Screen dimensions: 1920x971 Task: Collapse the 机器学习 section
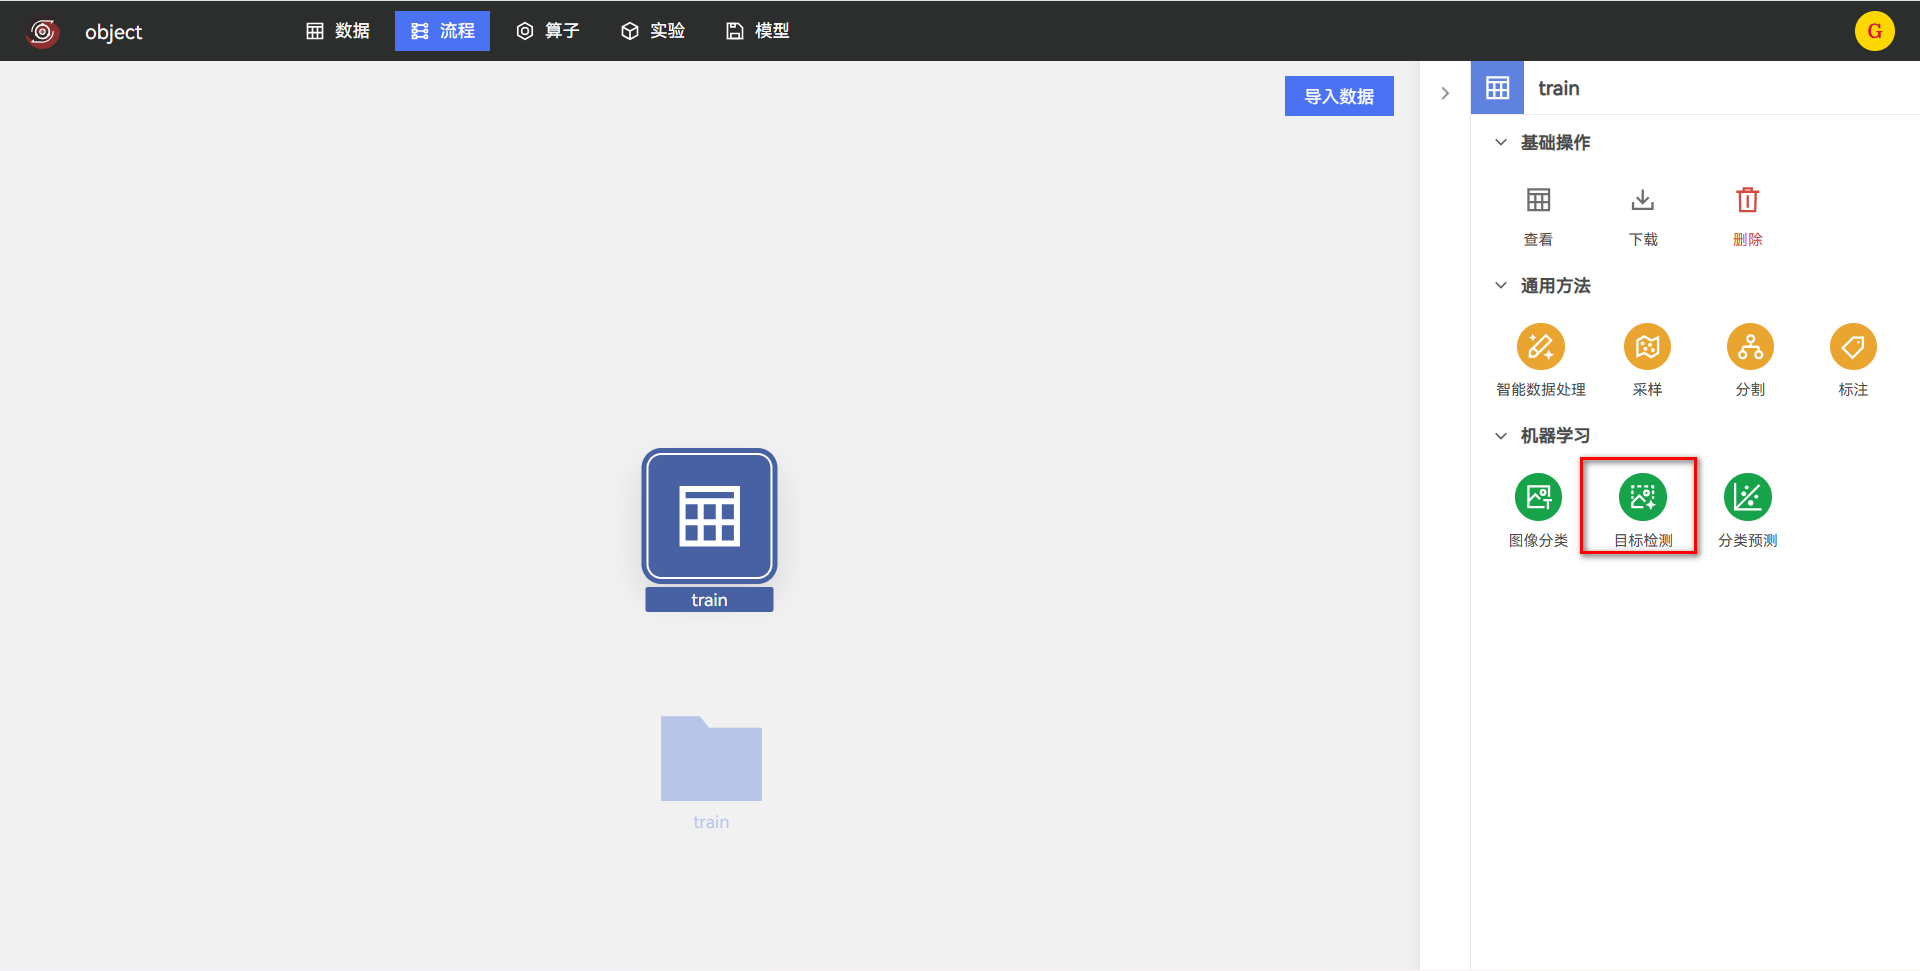click(x=1501, y=436)
